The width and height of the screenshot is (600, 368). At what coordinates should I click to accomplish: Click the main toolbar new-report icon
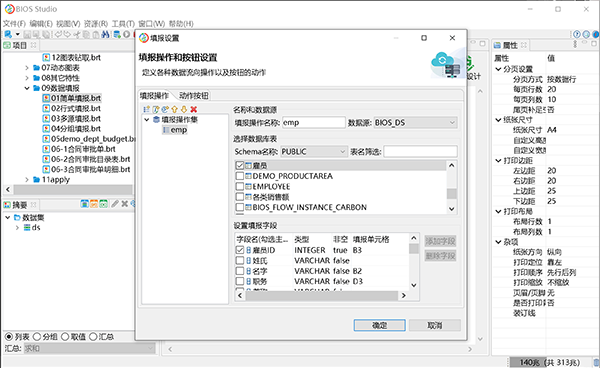8,34
